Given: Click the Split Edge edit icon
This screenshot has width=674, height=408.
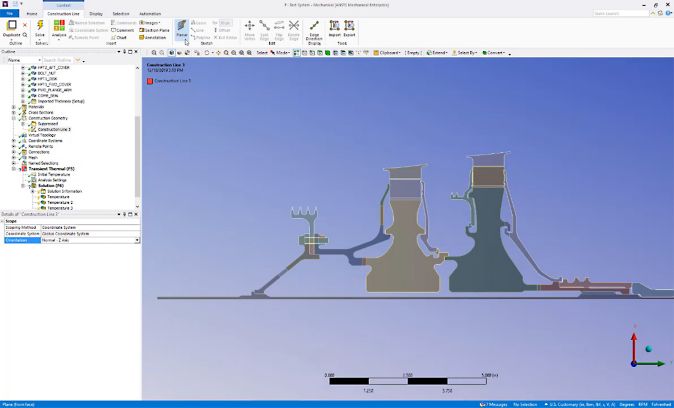Looking at the screenshot, I should [264, 25].
